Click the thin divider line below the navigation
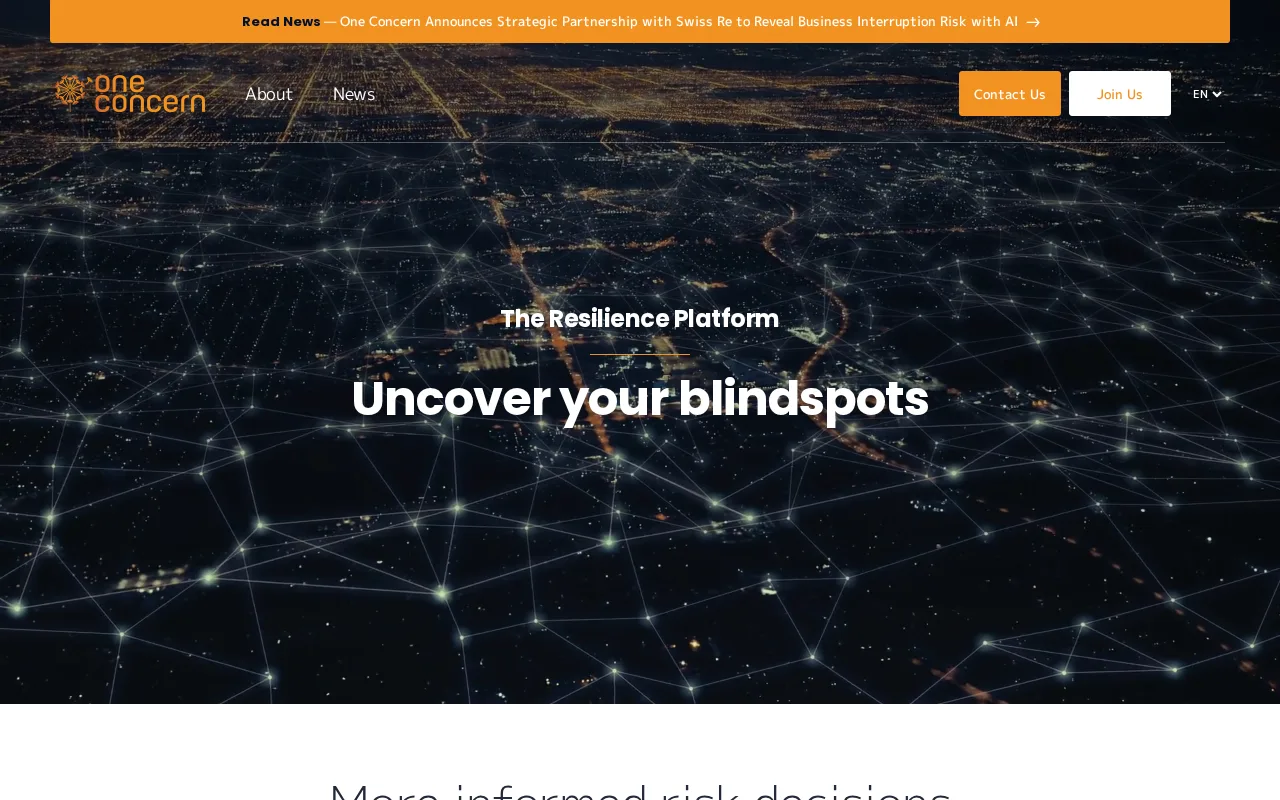The height and width of the screenshot is (800, 1280). 640,142
